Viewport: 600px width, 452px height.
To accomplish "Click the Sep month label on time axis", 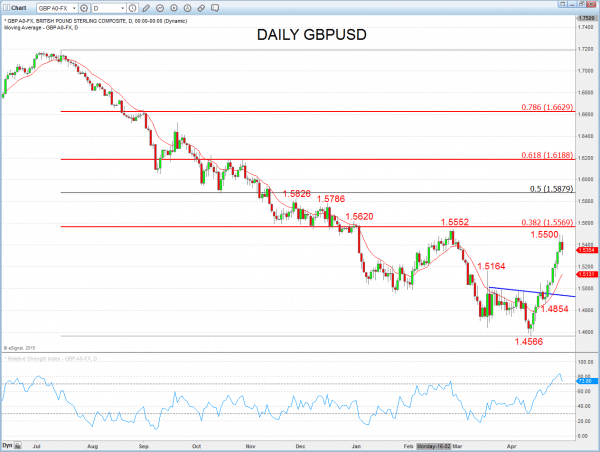I will 143,446.
